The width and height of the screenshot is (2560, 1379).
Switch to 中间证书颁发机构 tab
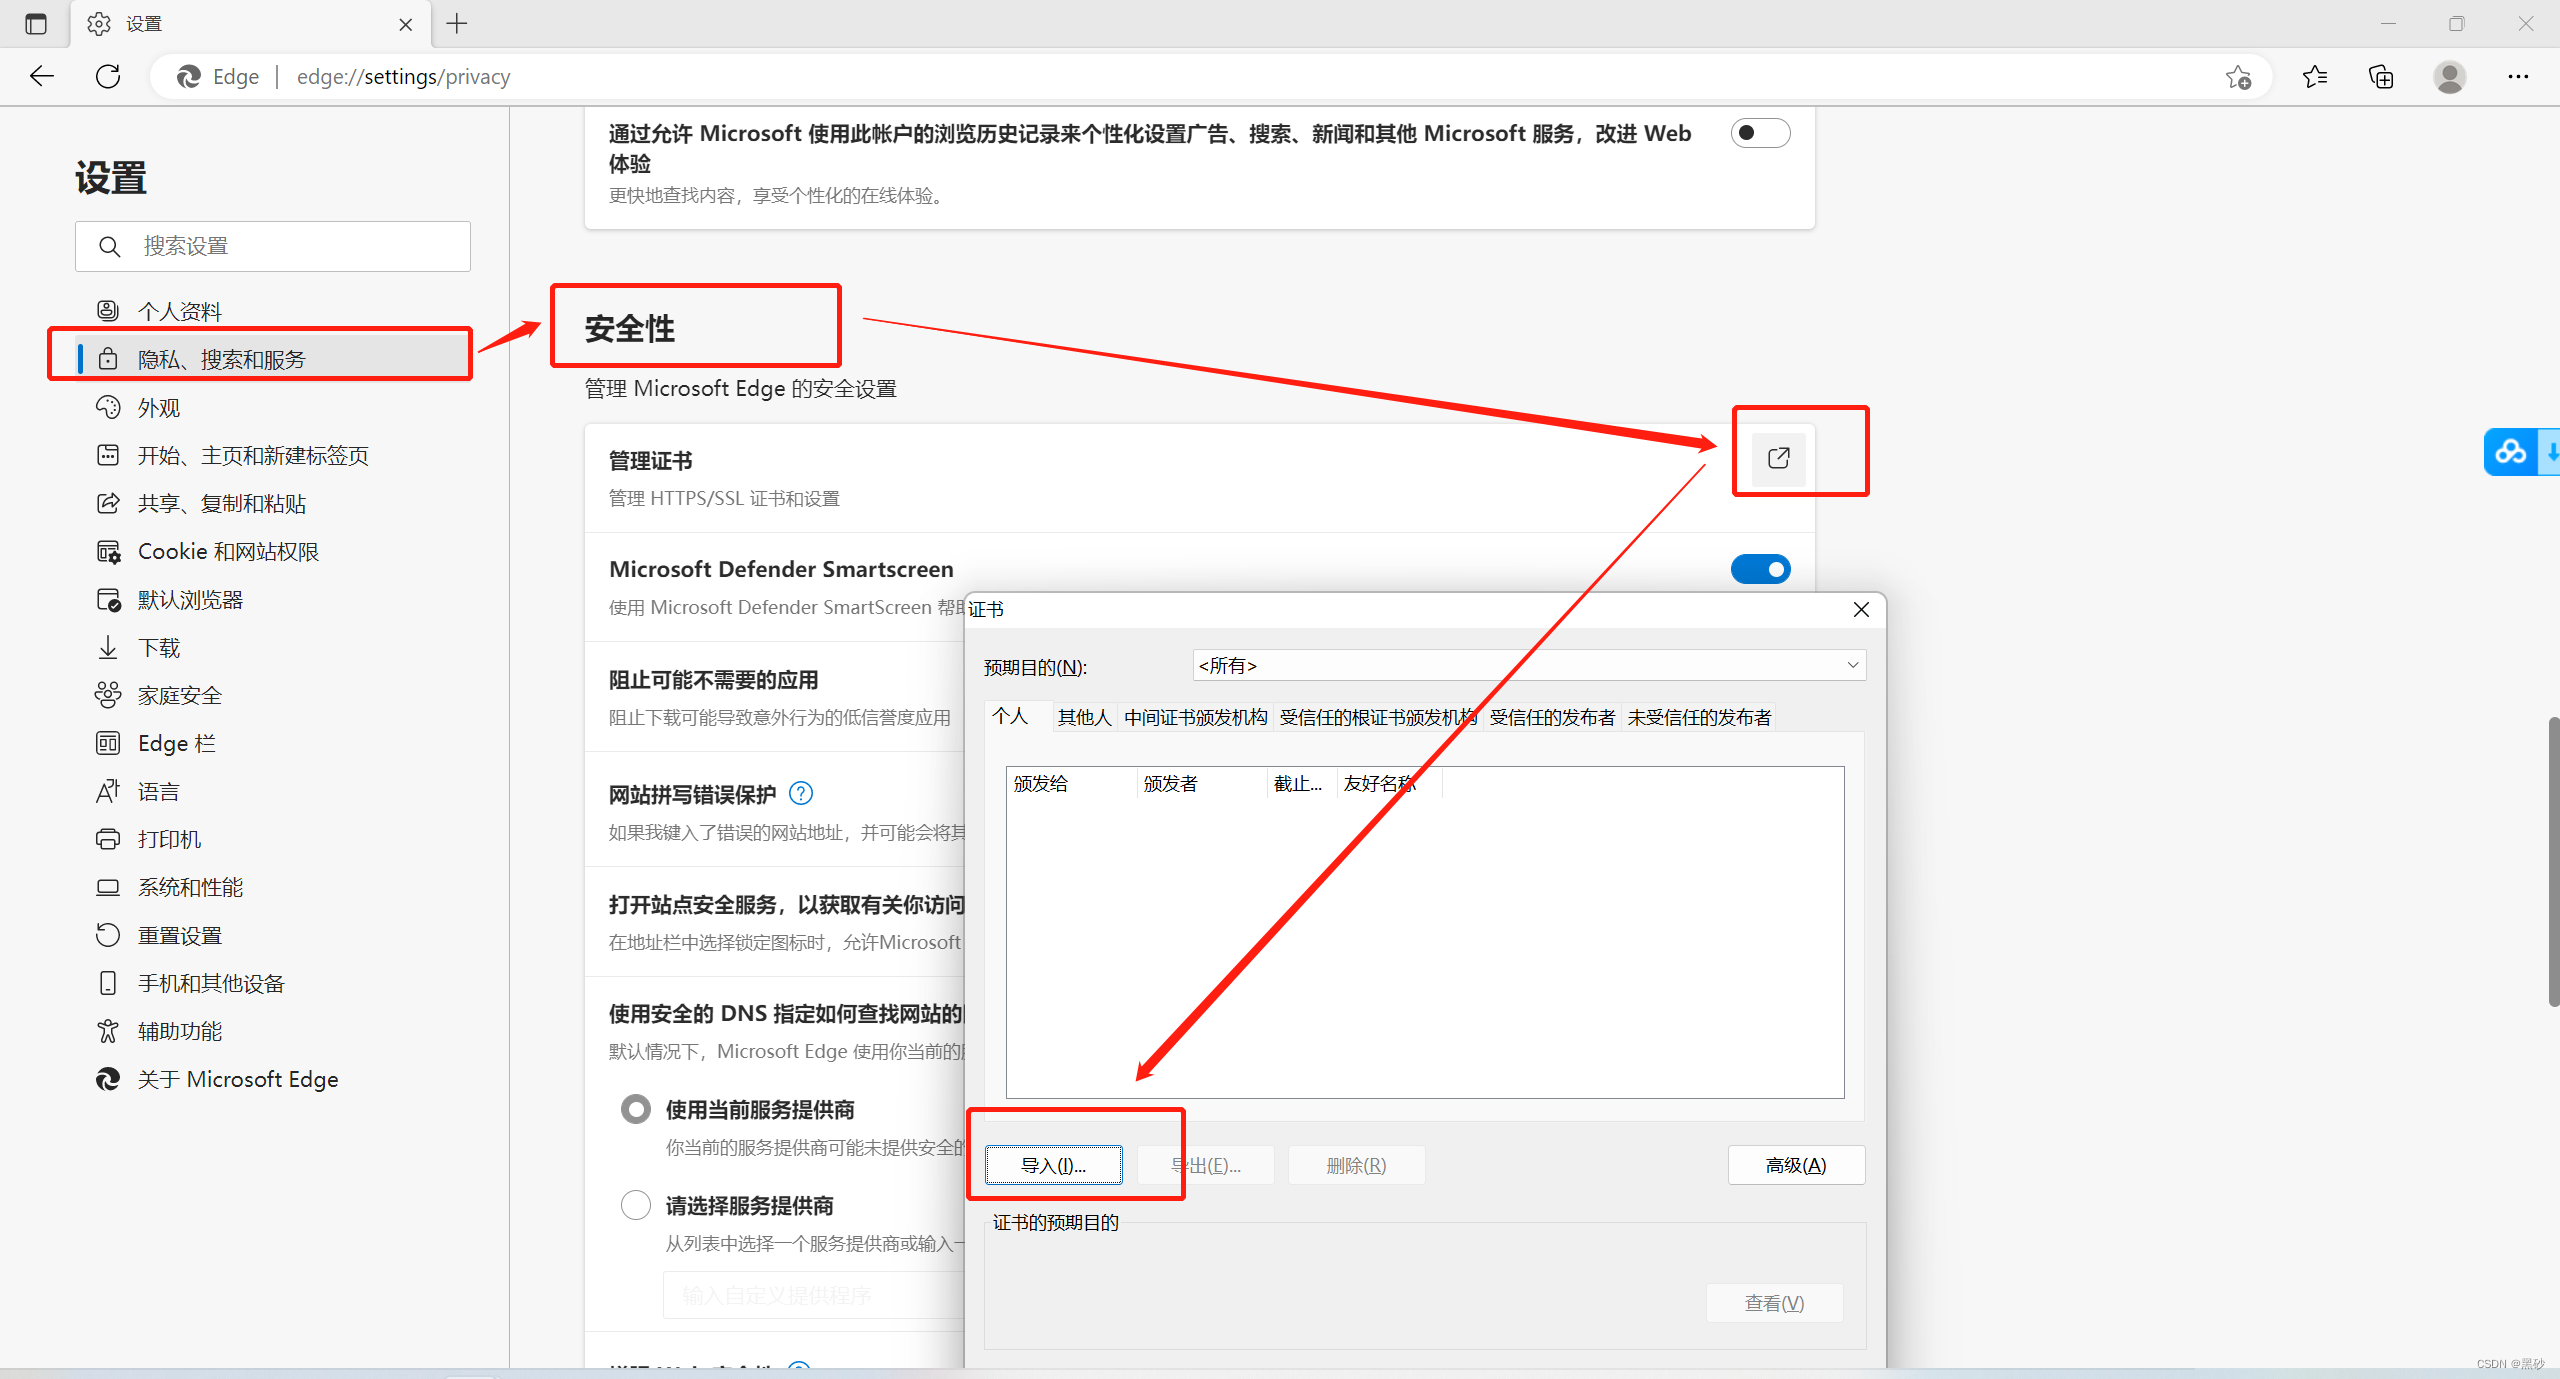click(1195, 717)
